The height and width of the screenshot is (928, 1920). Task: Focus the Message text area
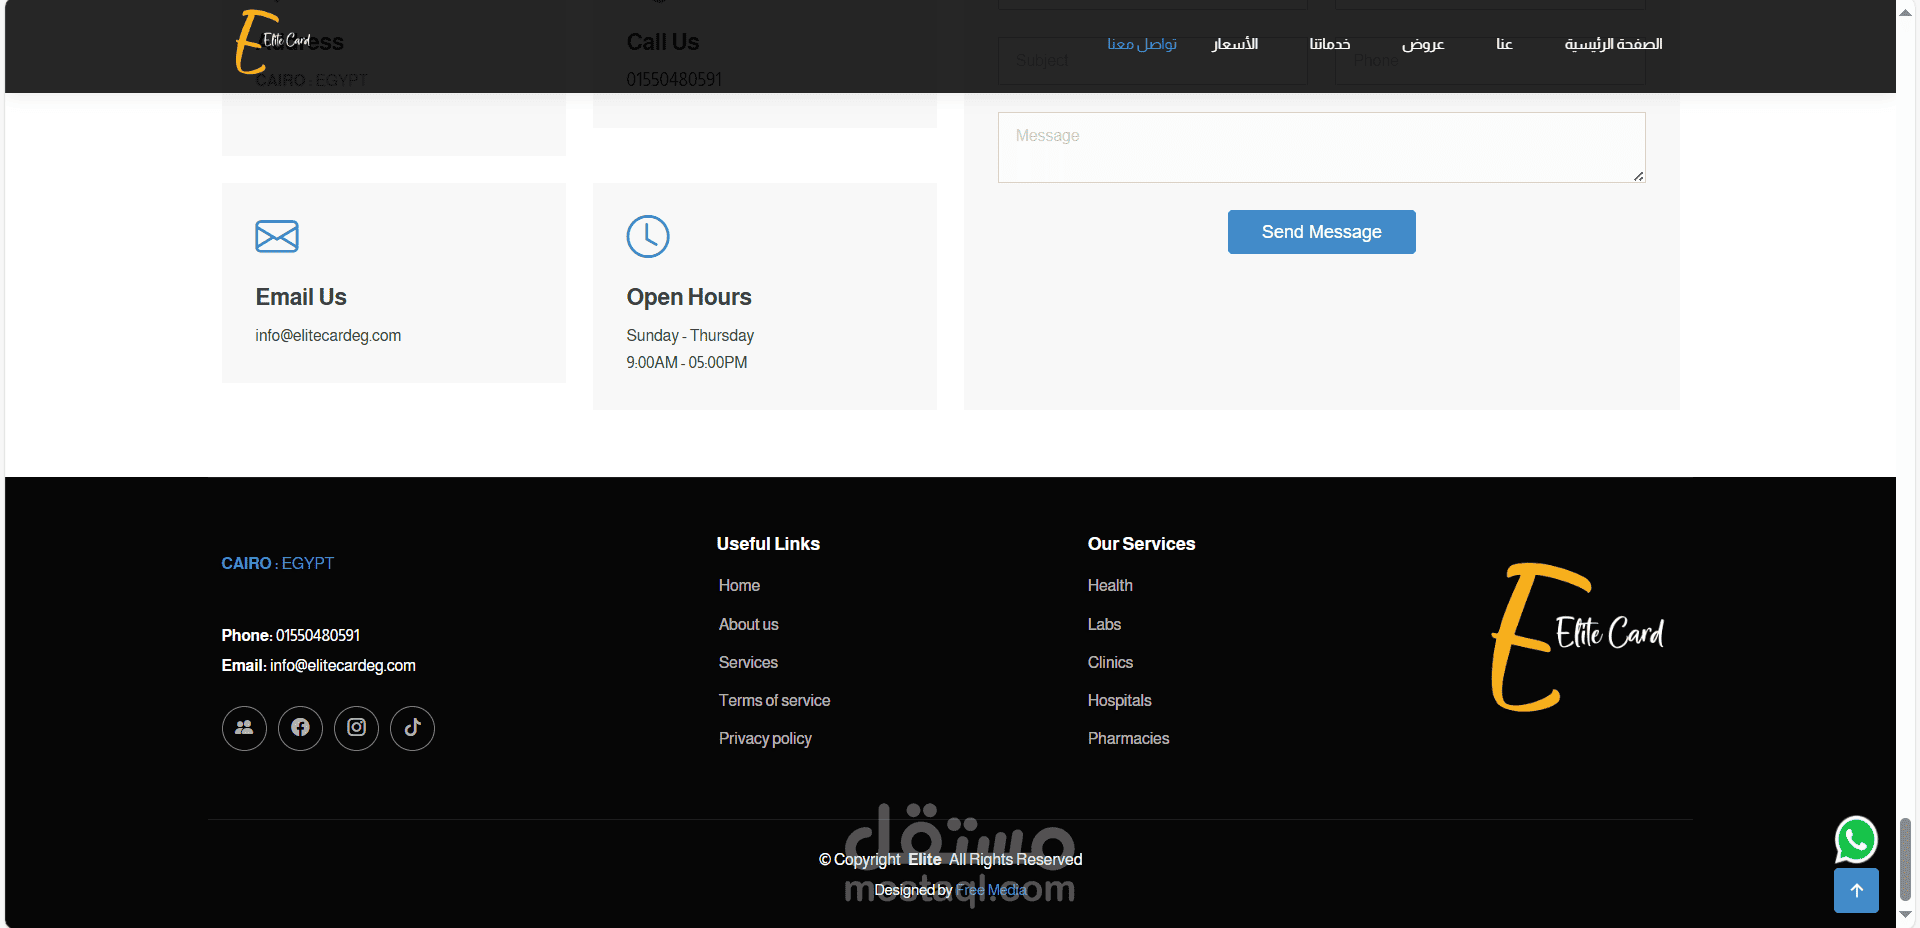coord(1321,147)
